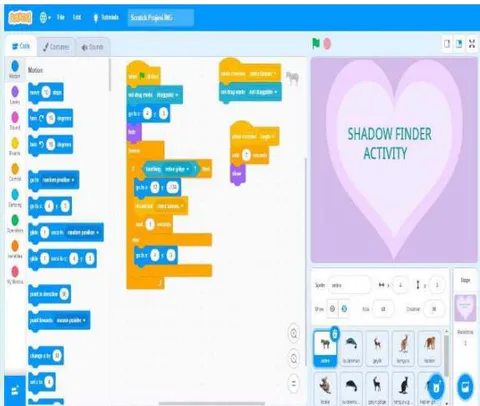Viewport: 480px width, 406px height.
Task: Select the pink Sound category circle
Action: tap(15, 117)
